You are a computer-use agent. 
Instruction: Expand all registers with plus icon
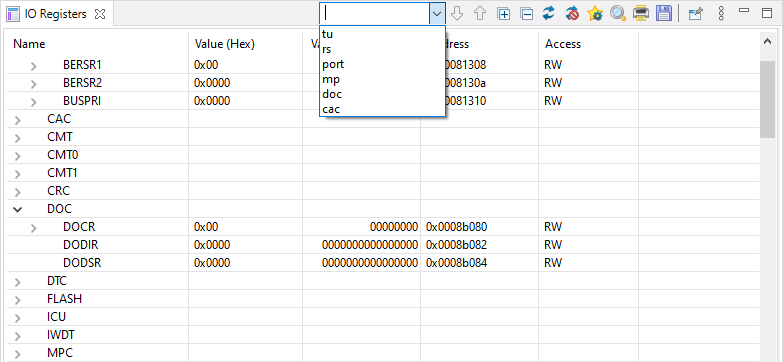tap(504, 14)
